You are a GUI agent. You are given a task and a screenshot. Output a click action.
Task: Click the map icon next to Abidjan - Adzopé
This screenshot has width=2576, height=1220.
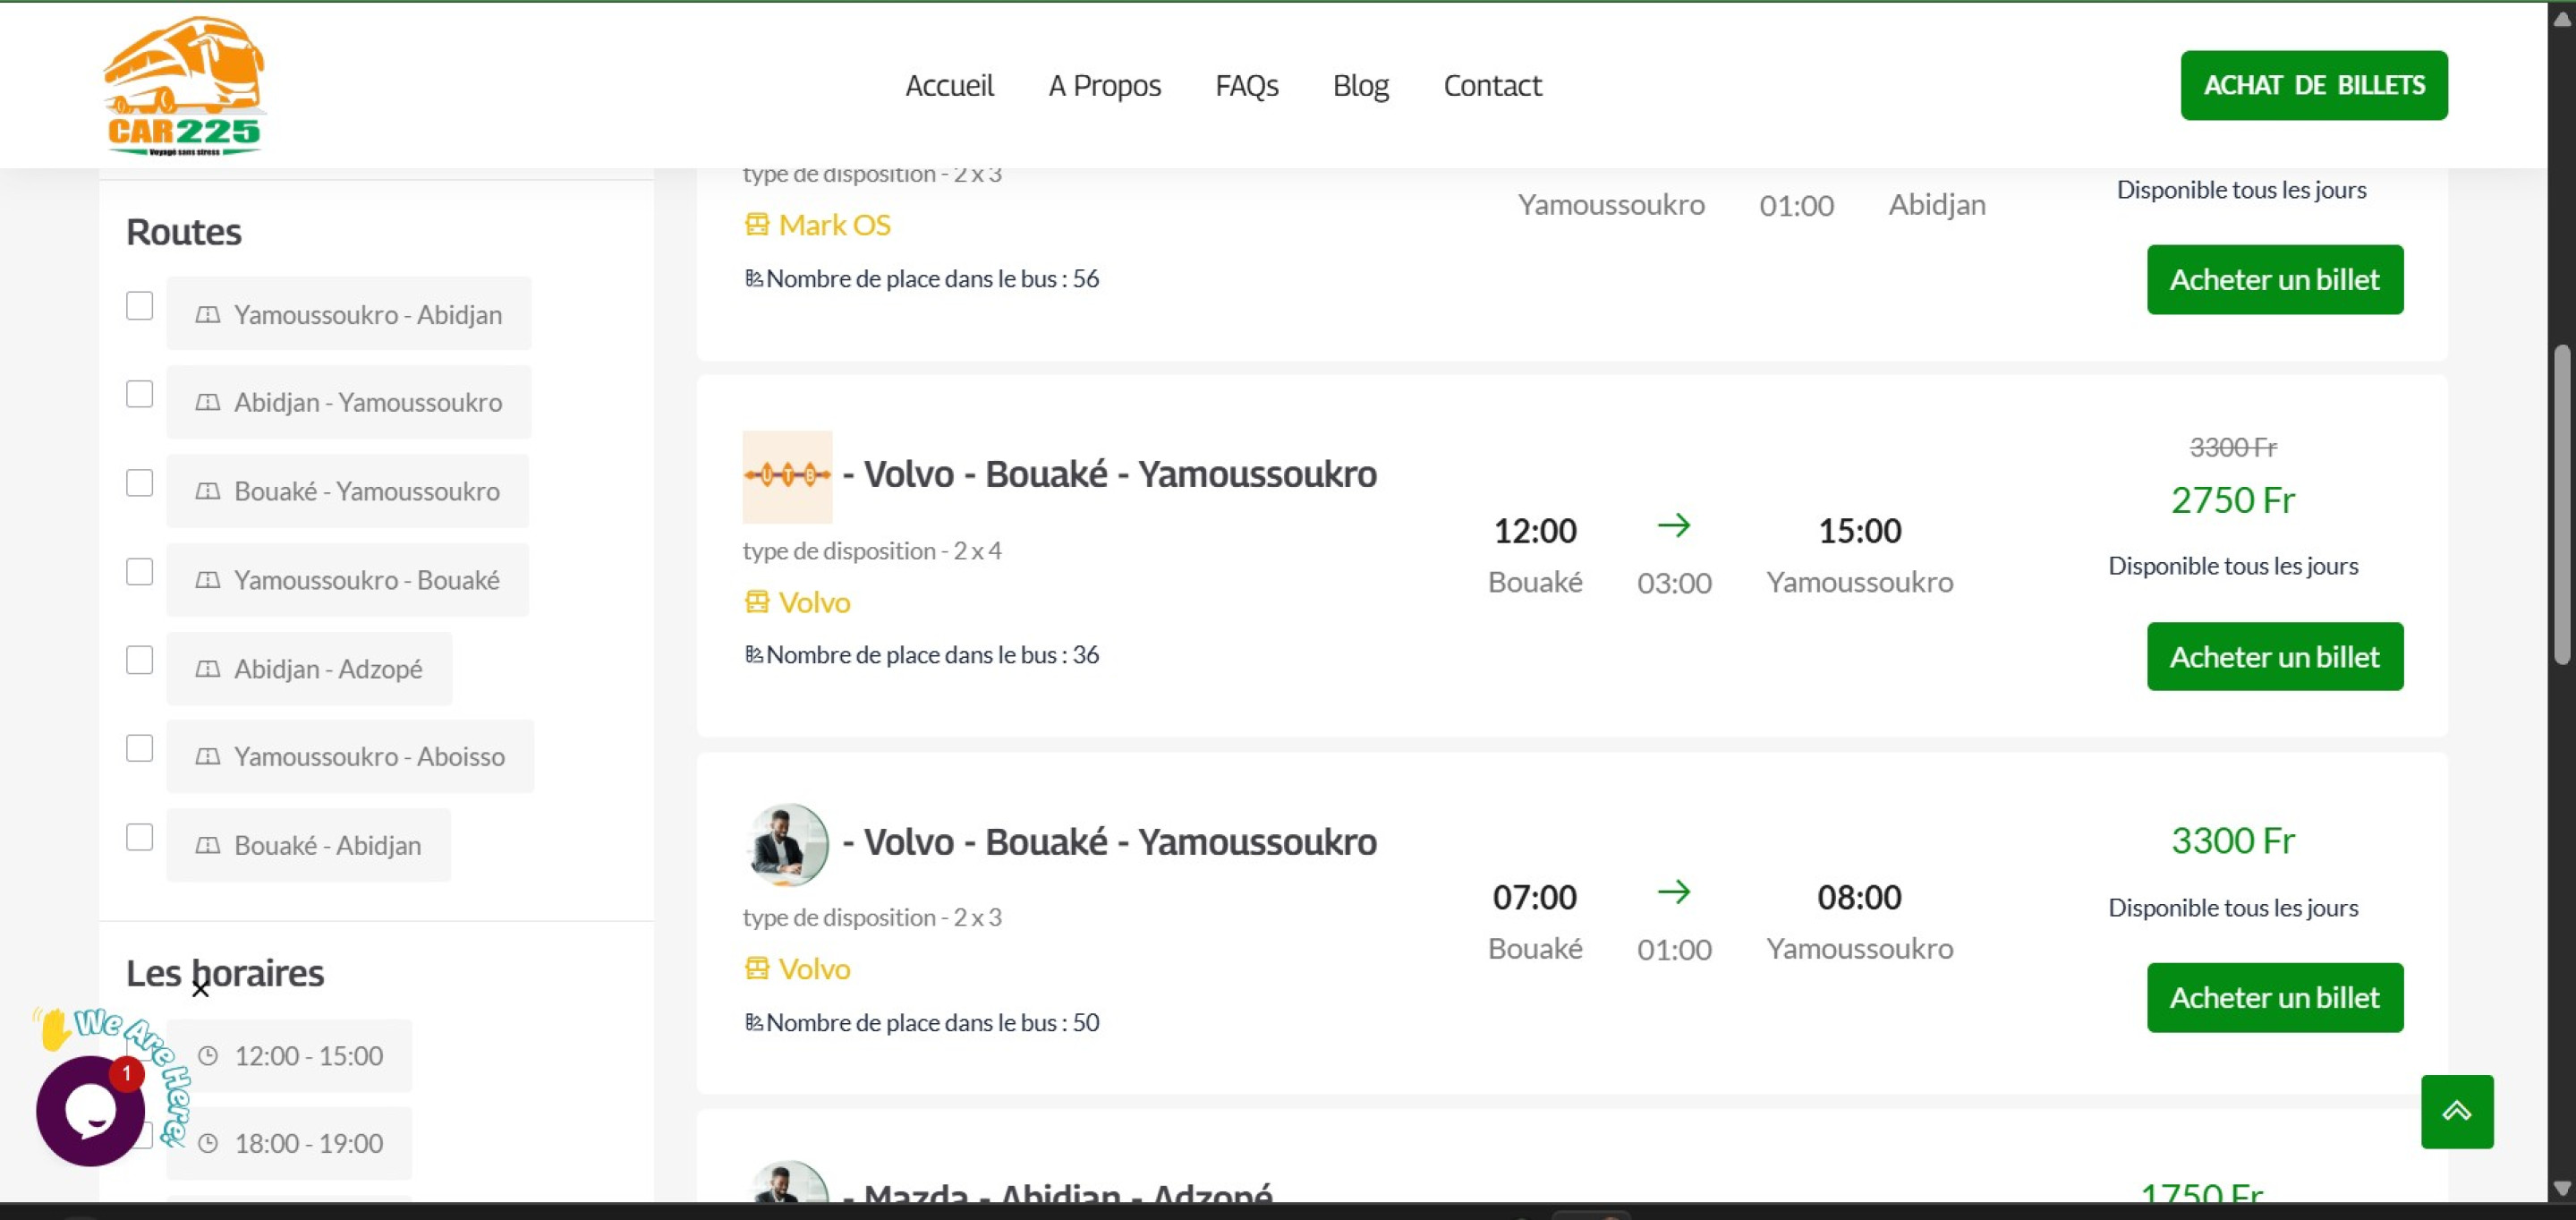tap(208, 669)
